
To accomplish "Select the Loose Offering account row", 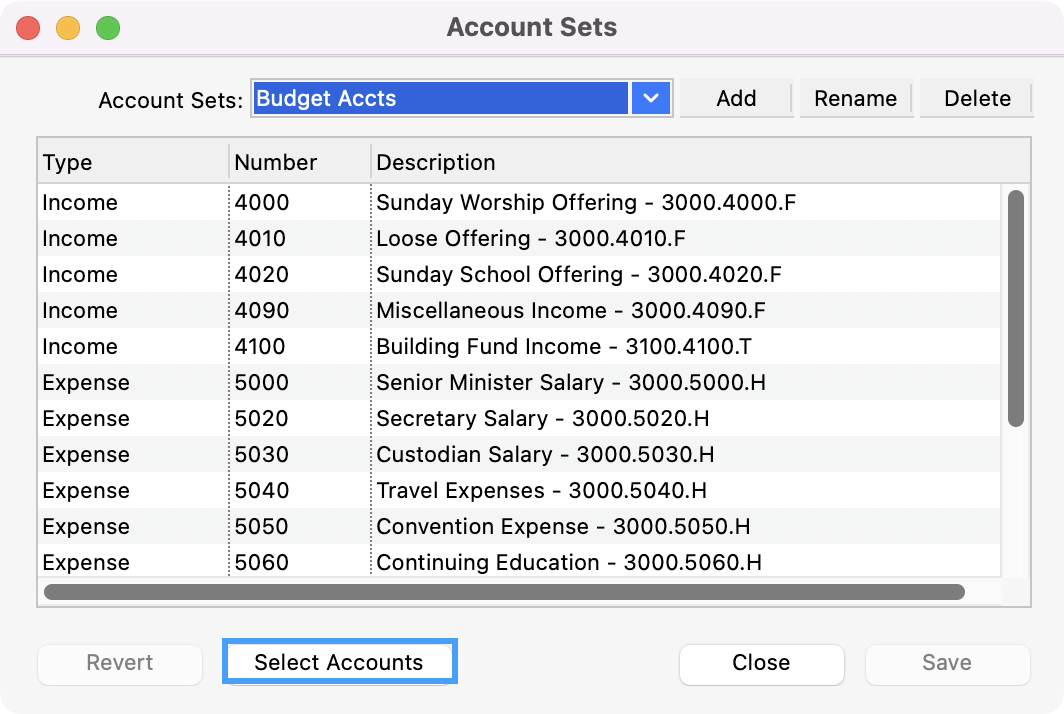I will 530,239.
